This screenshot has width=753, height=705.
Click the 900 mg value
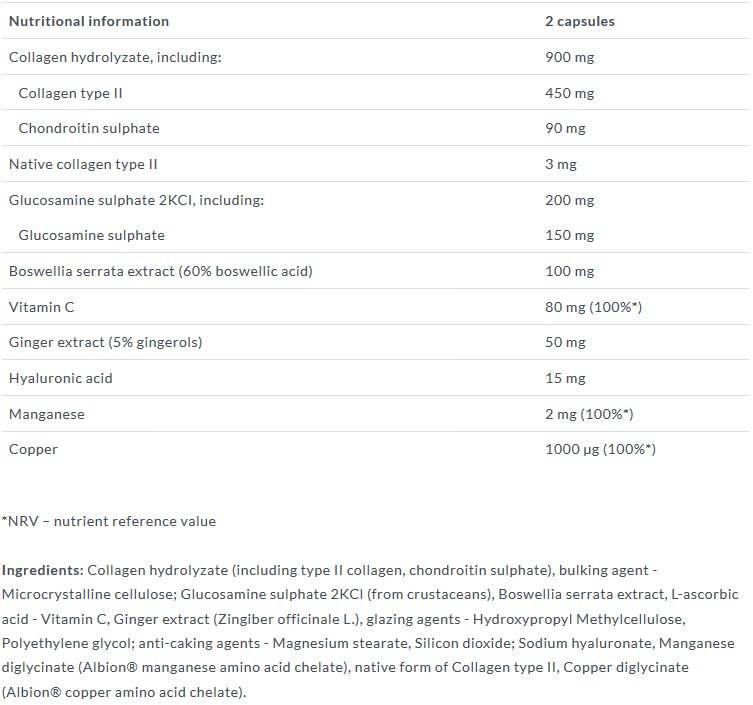(569, 57)
